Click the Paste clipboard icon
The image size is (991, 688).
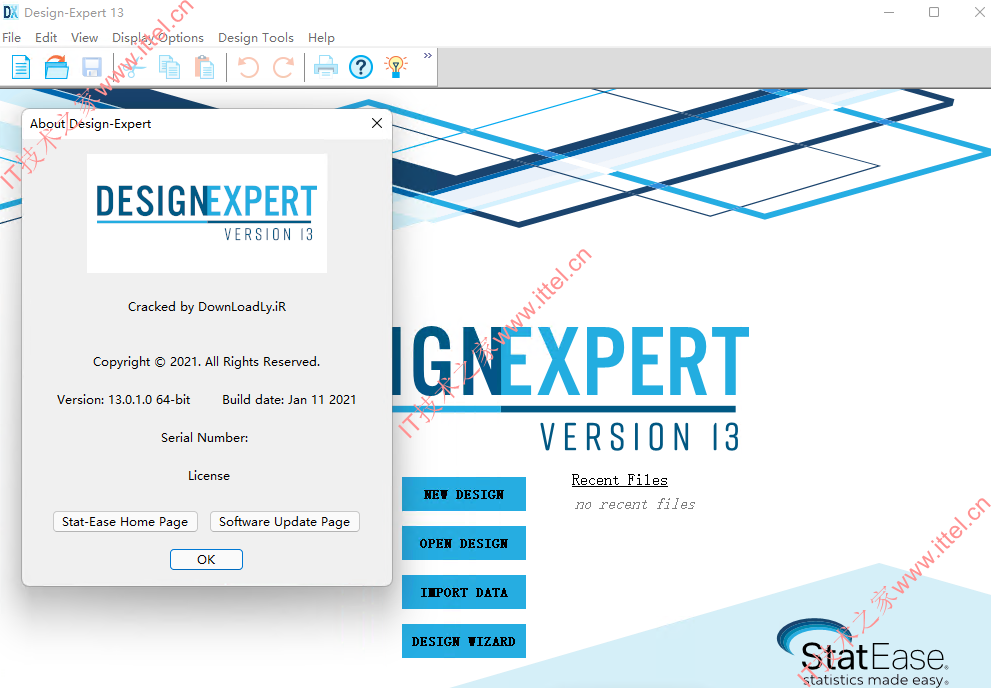coord(204,67)
